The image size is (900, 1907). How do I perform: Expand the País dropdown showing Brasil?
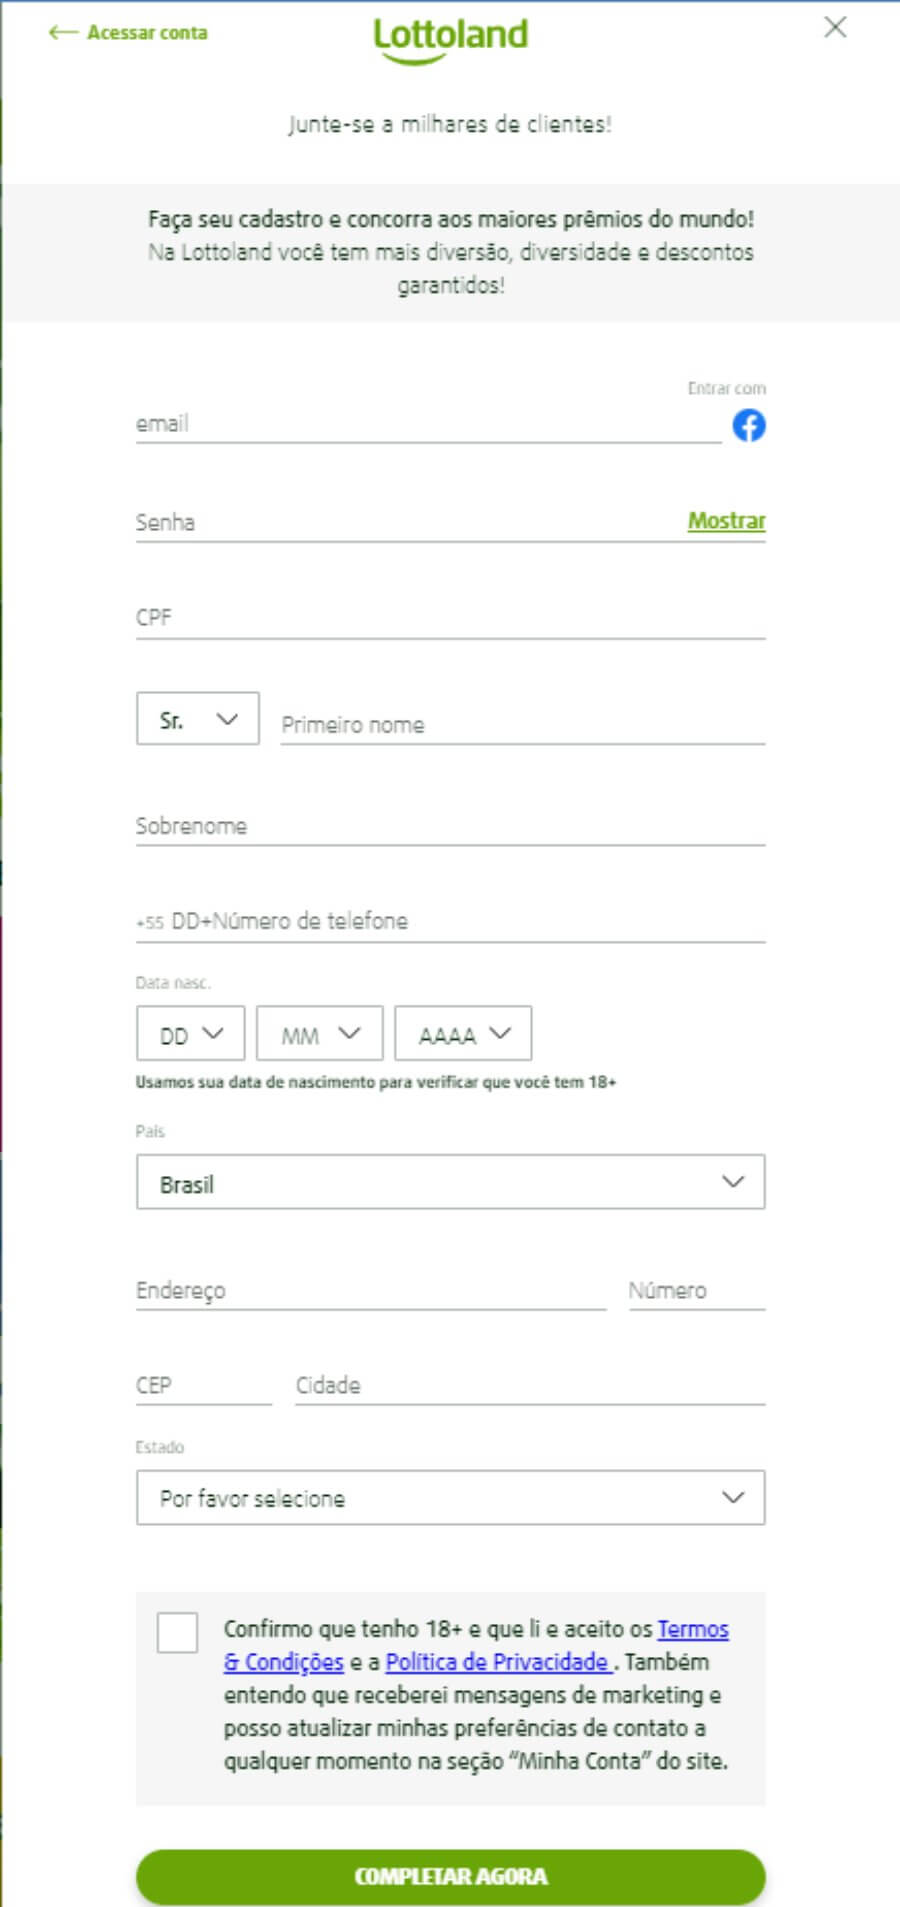click(450, 1182)
